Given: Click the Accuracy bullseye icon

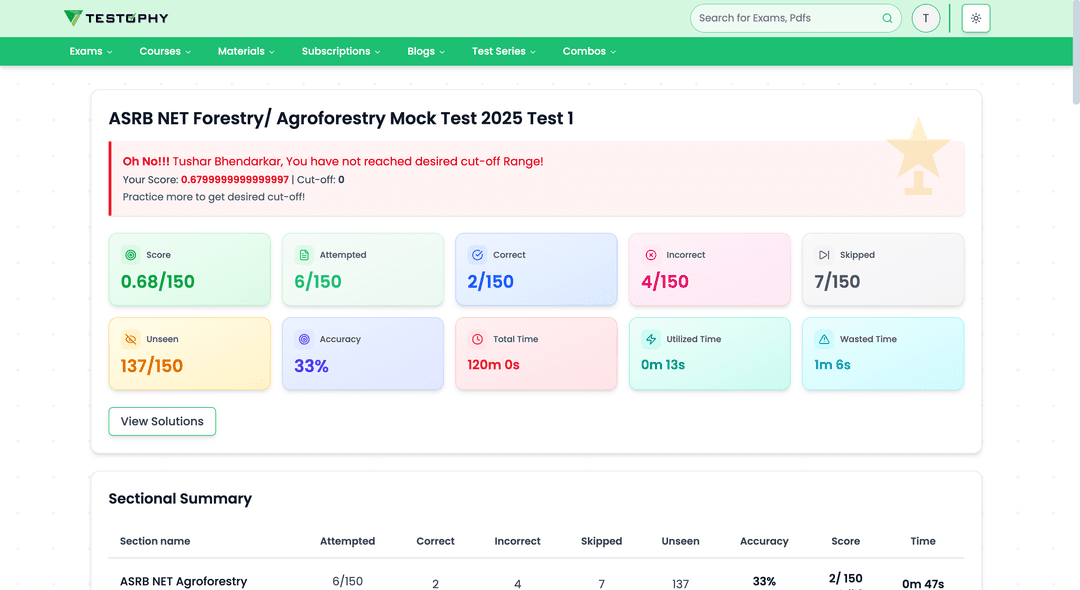Looking at the screenshot, I should coord(304,339).
